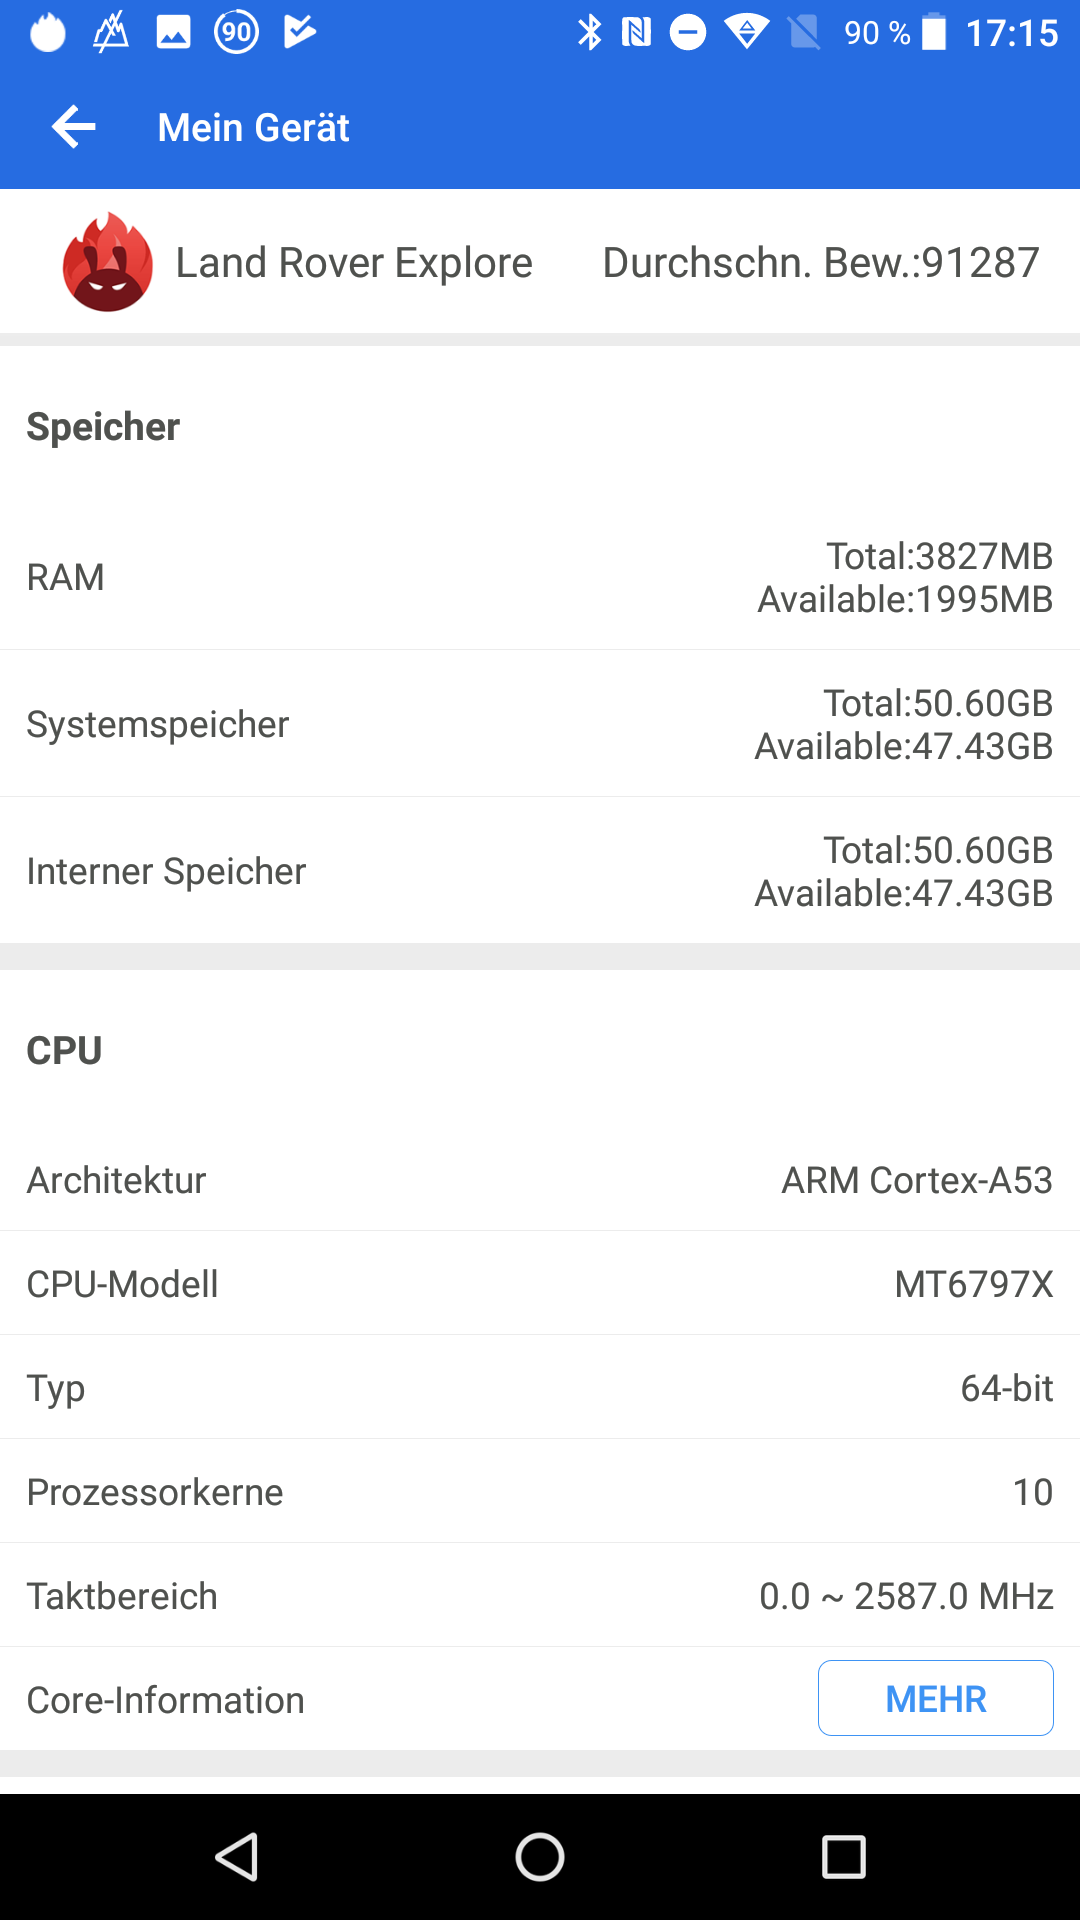Image resolution: width=1080 pixels, height=1920 pixels.
Task: Tap the back arrow in the header
Action: [x=74, y=127]
